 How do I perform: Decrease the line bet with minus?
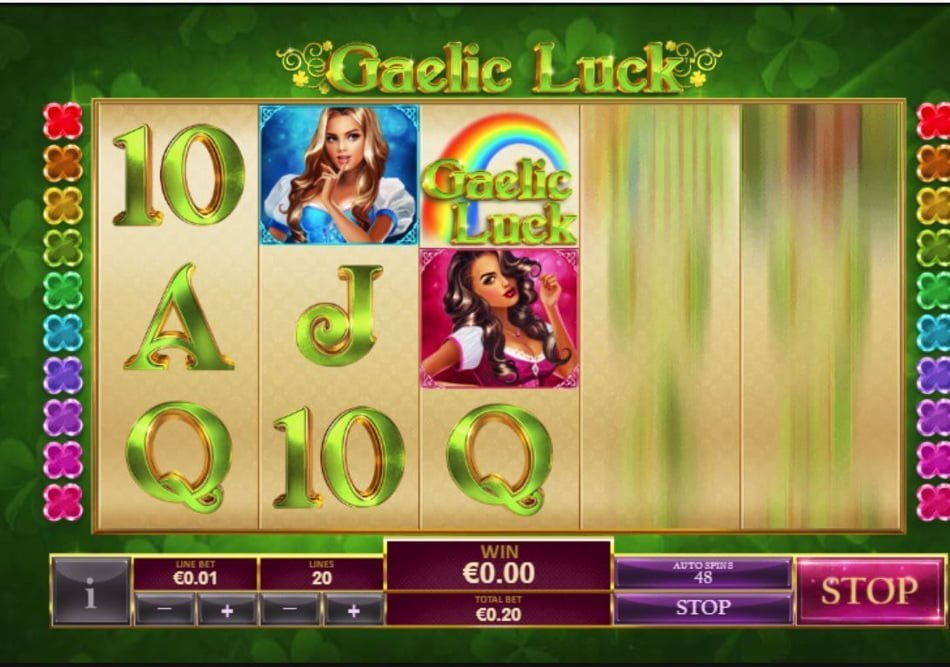[165, 609]
